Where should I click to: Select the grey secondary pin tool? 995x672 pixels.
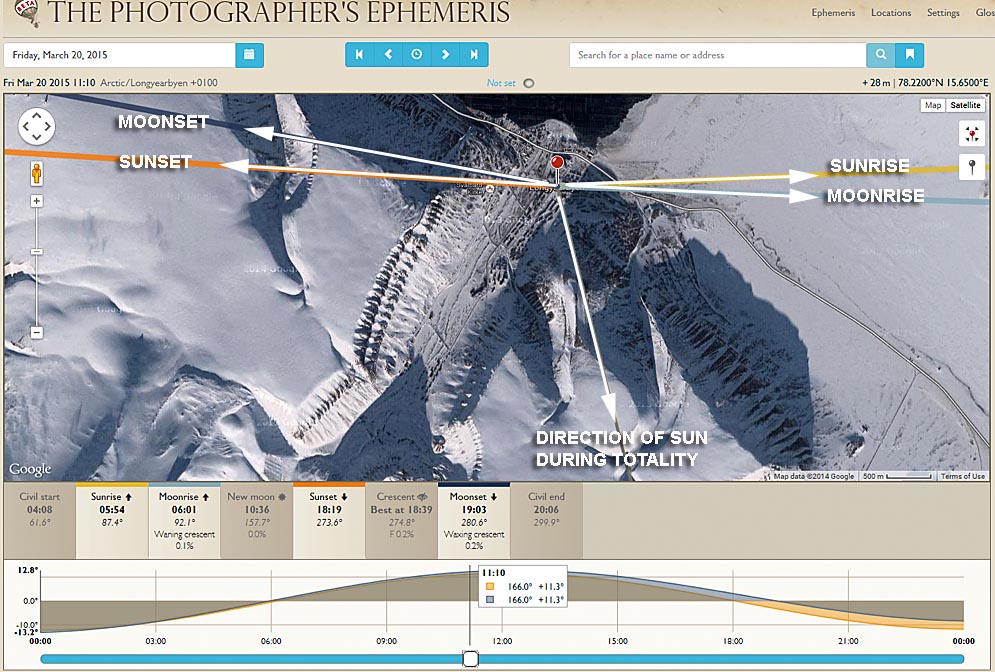pyautogui.click(x=971, y=167)
